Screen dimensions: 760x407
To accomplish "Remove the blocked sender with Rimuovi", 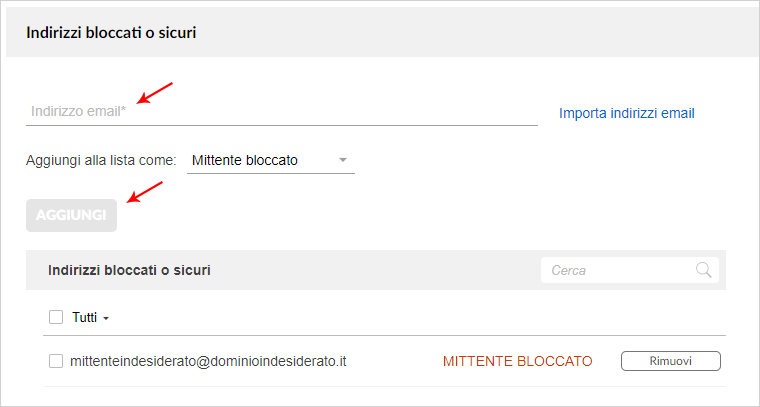I will (x=670, y=361).
